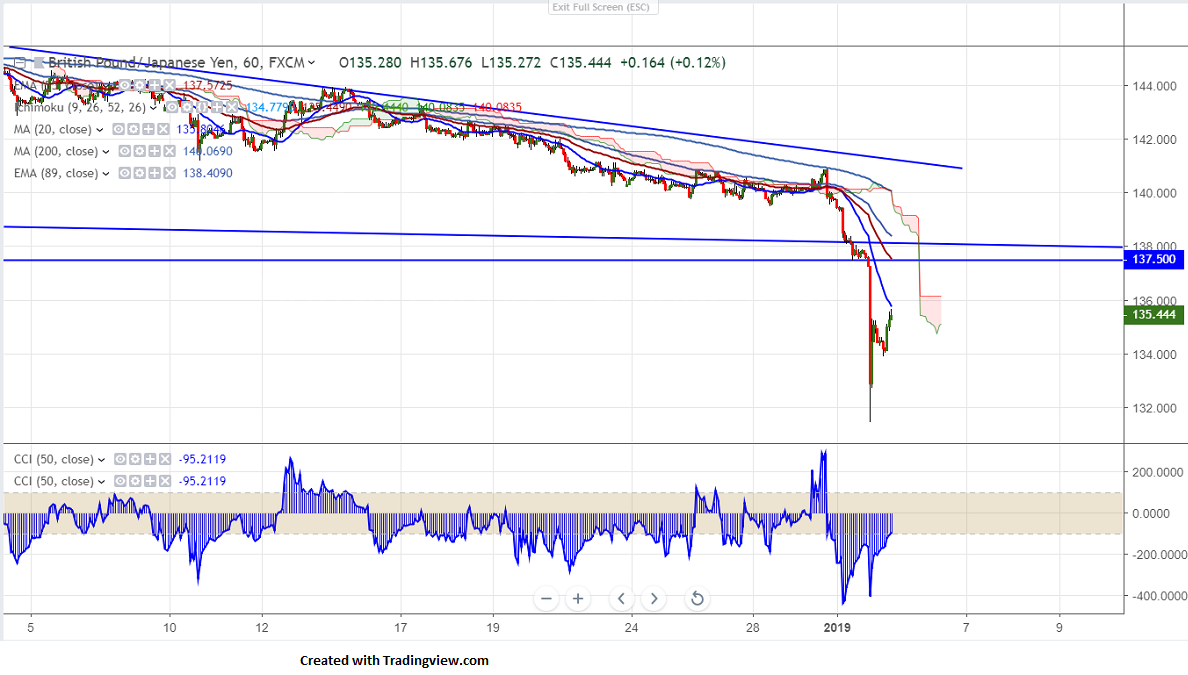Viewport: 1188px width, 675px height.
Task: Select the 137.500 horizontal line price label
Action: pos(1153,259)
